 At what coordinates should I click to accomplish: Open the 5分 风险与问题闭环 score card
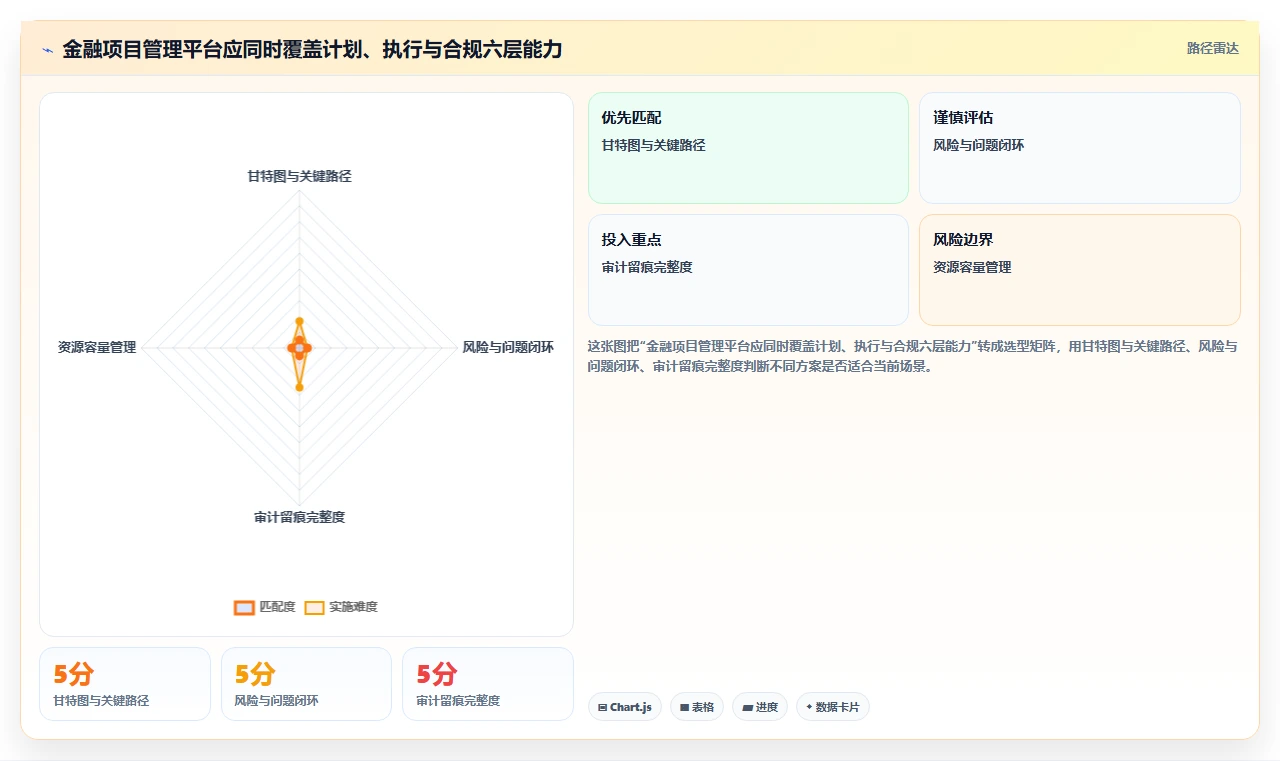pos(306,684)
